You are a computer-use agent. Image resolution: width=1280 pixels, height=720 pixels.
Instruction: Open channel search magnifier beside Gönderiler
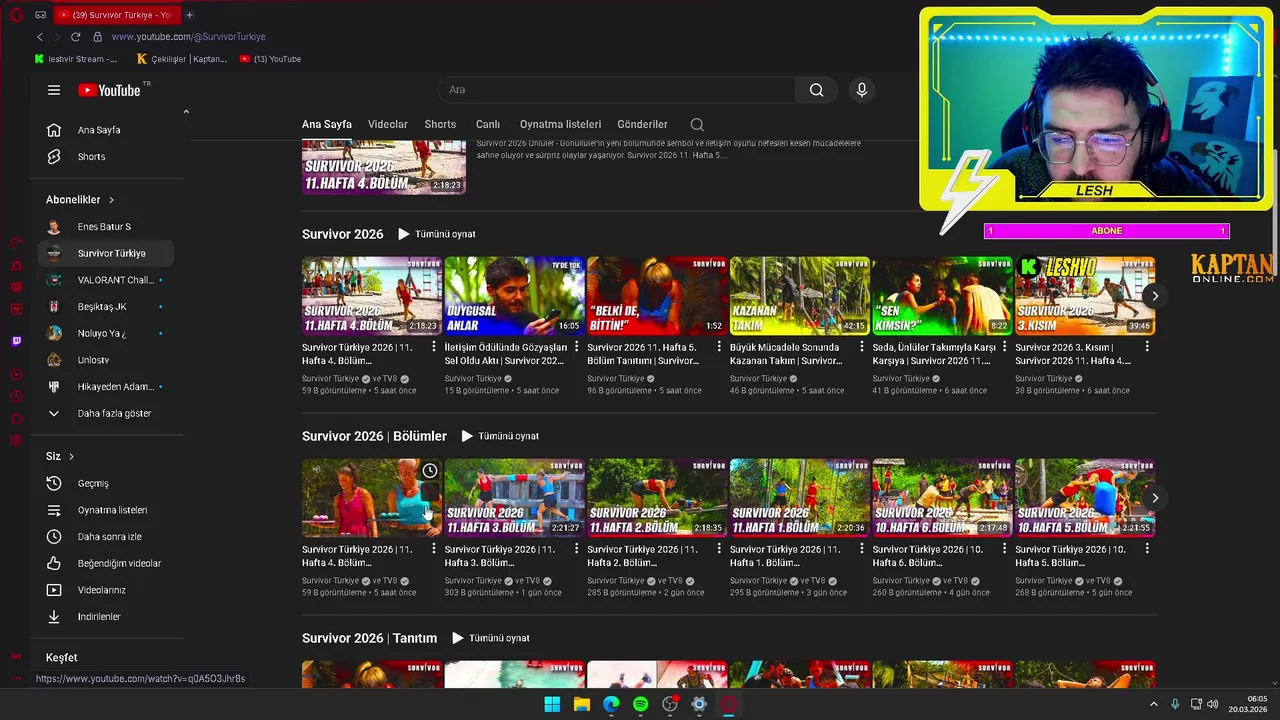(697, 125)
